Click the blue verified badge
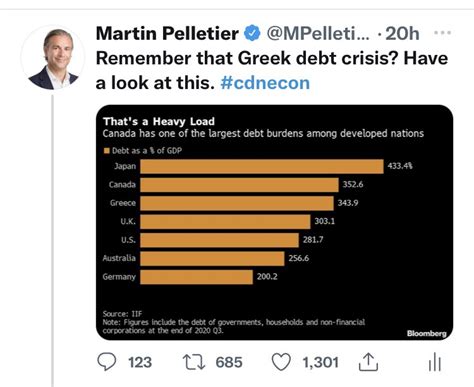474x387 pixels. pos(252,33)
